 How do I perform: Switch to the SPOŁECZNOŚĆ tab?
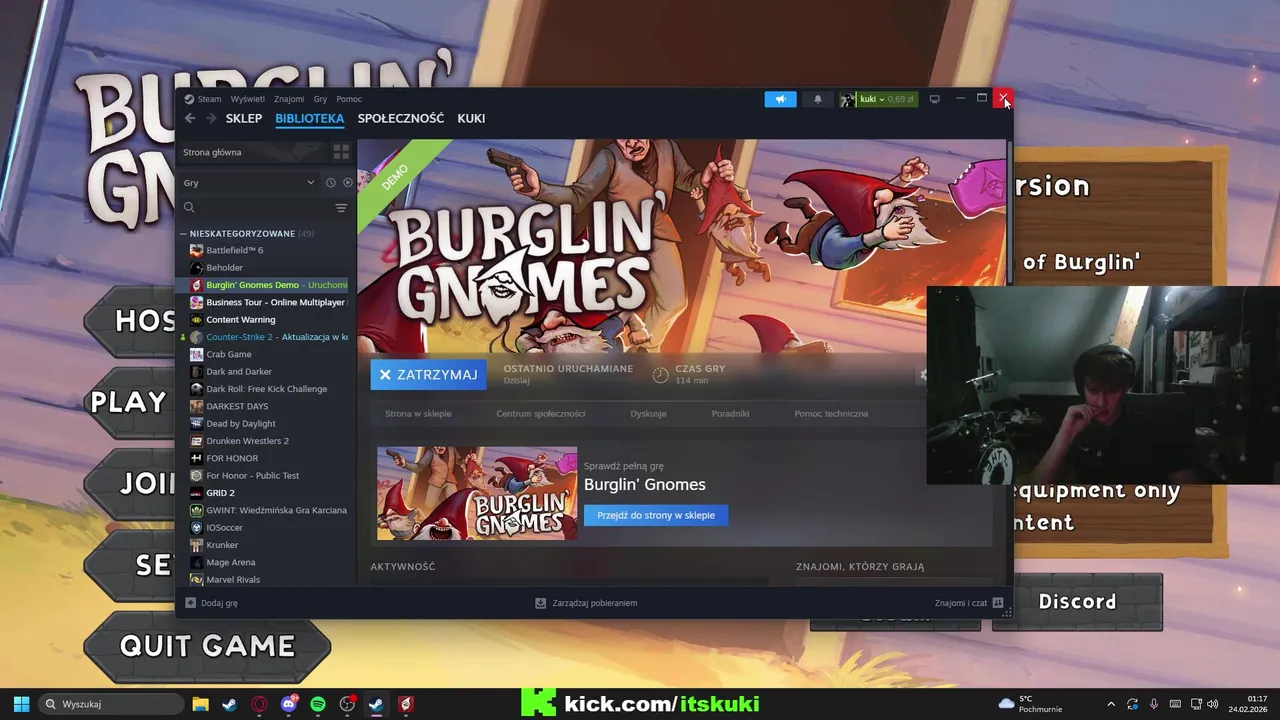click(401, 118)
